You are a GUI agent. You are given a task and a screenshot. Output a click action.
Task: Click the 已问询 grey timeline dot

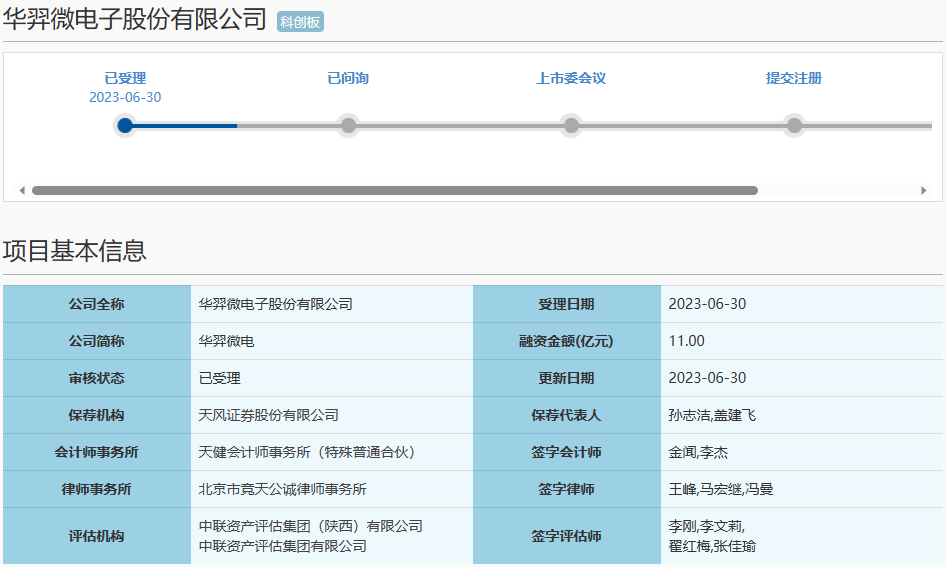(x=348, y=126)
